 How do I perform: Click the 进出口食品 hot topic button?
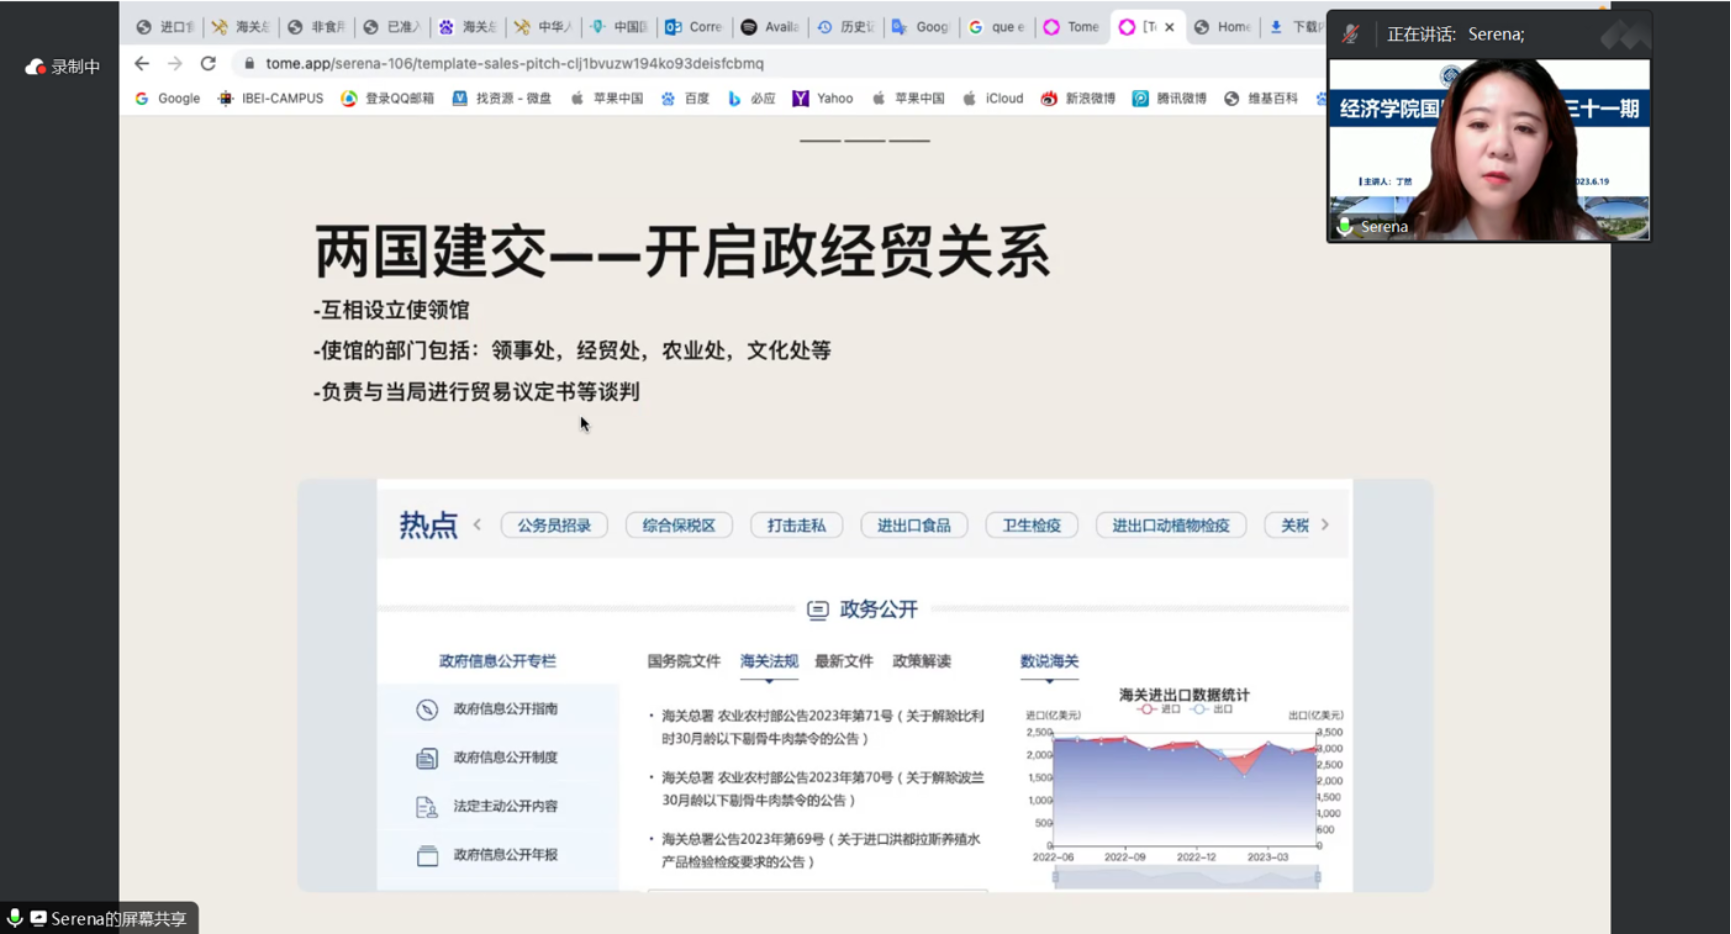913,525
